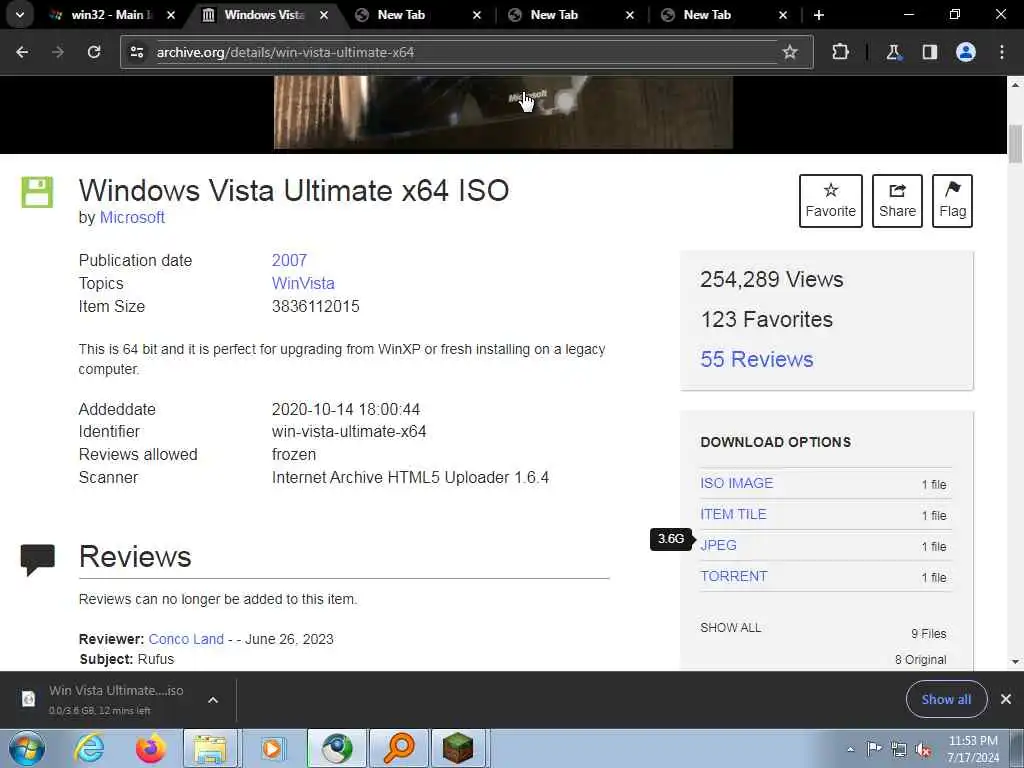
Task: Close the downloads bar
Action: tap(1006, 699)
